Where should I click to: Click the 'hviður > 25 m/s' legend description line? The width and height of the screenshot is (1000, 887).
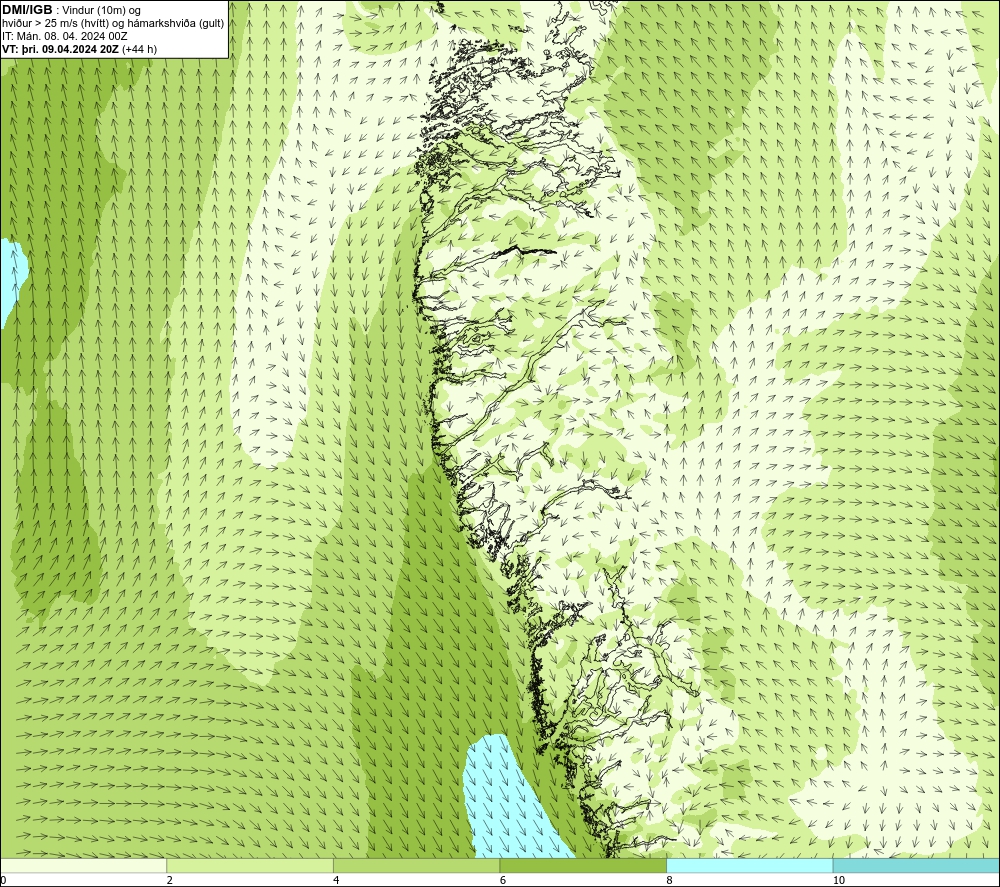113,24
